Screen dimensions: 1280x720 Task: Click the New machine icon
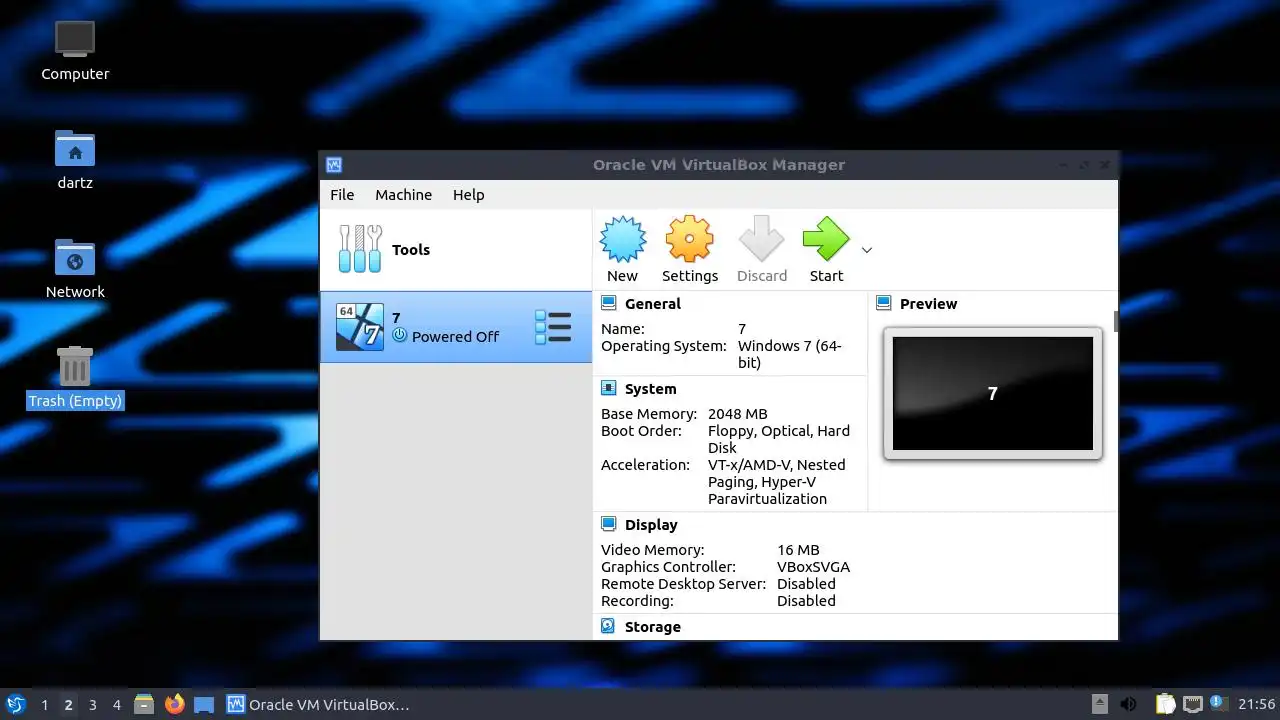[x=622, y=240]
